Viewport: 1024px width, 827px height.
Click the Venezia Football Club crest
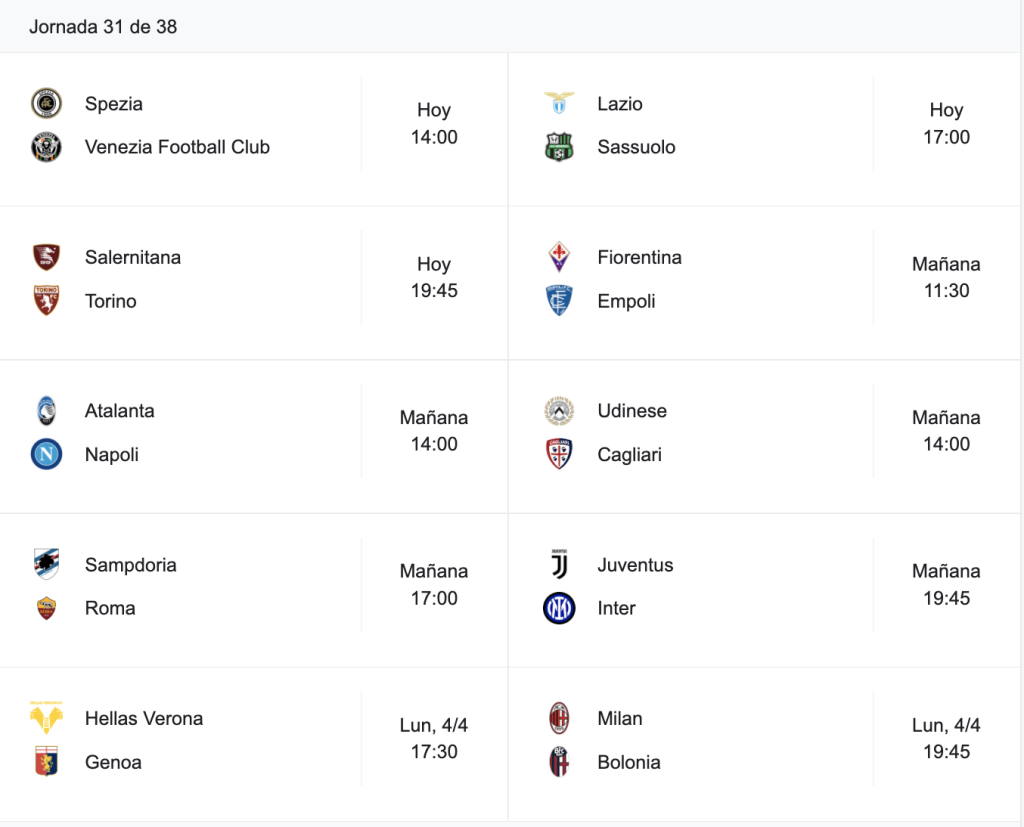coord(46,147)
